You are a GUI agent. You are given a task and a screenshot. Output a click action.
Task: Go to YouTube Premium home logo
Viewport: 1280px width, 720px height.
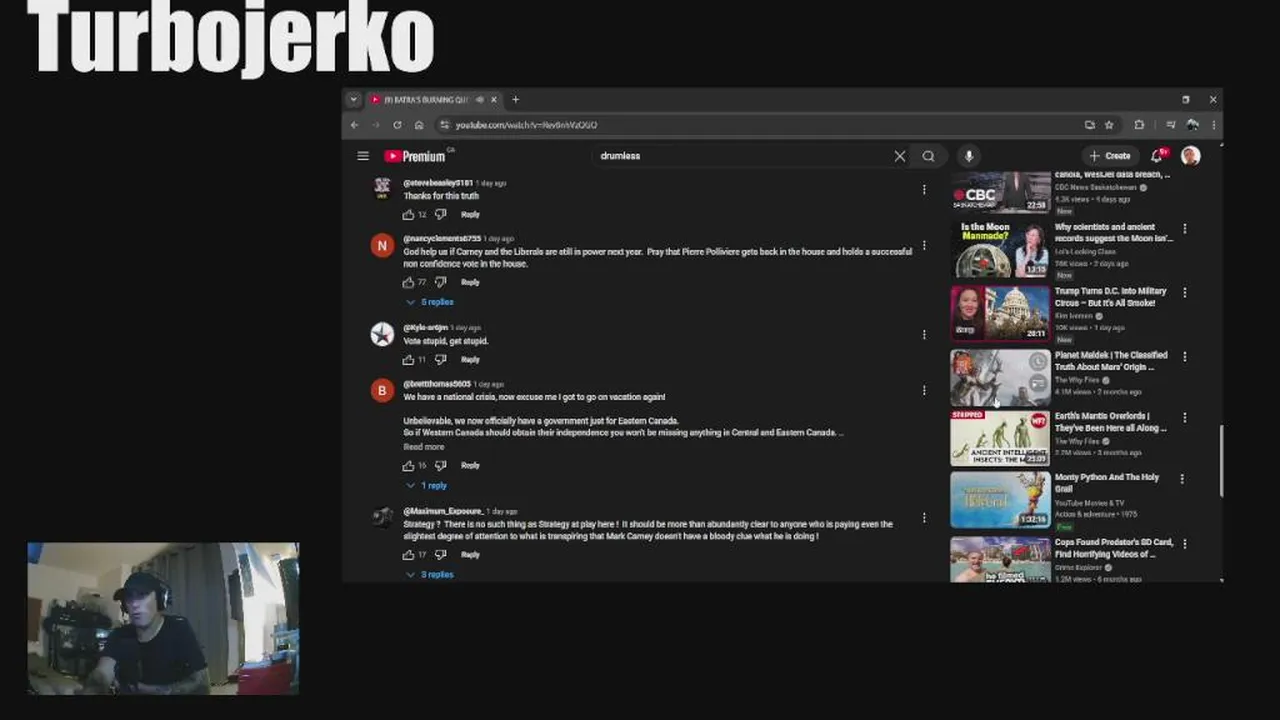click(x=415, y=156)
